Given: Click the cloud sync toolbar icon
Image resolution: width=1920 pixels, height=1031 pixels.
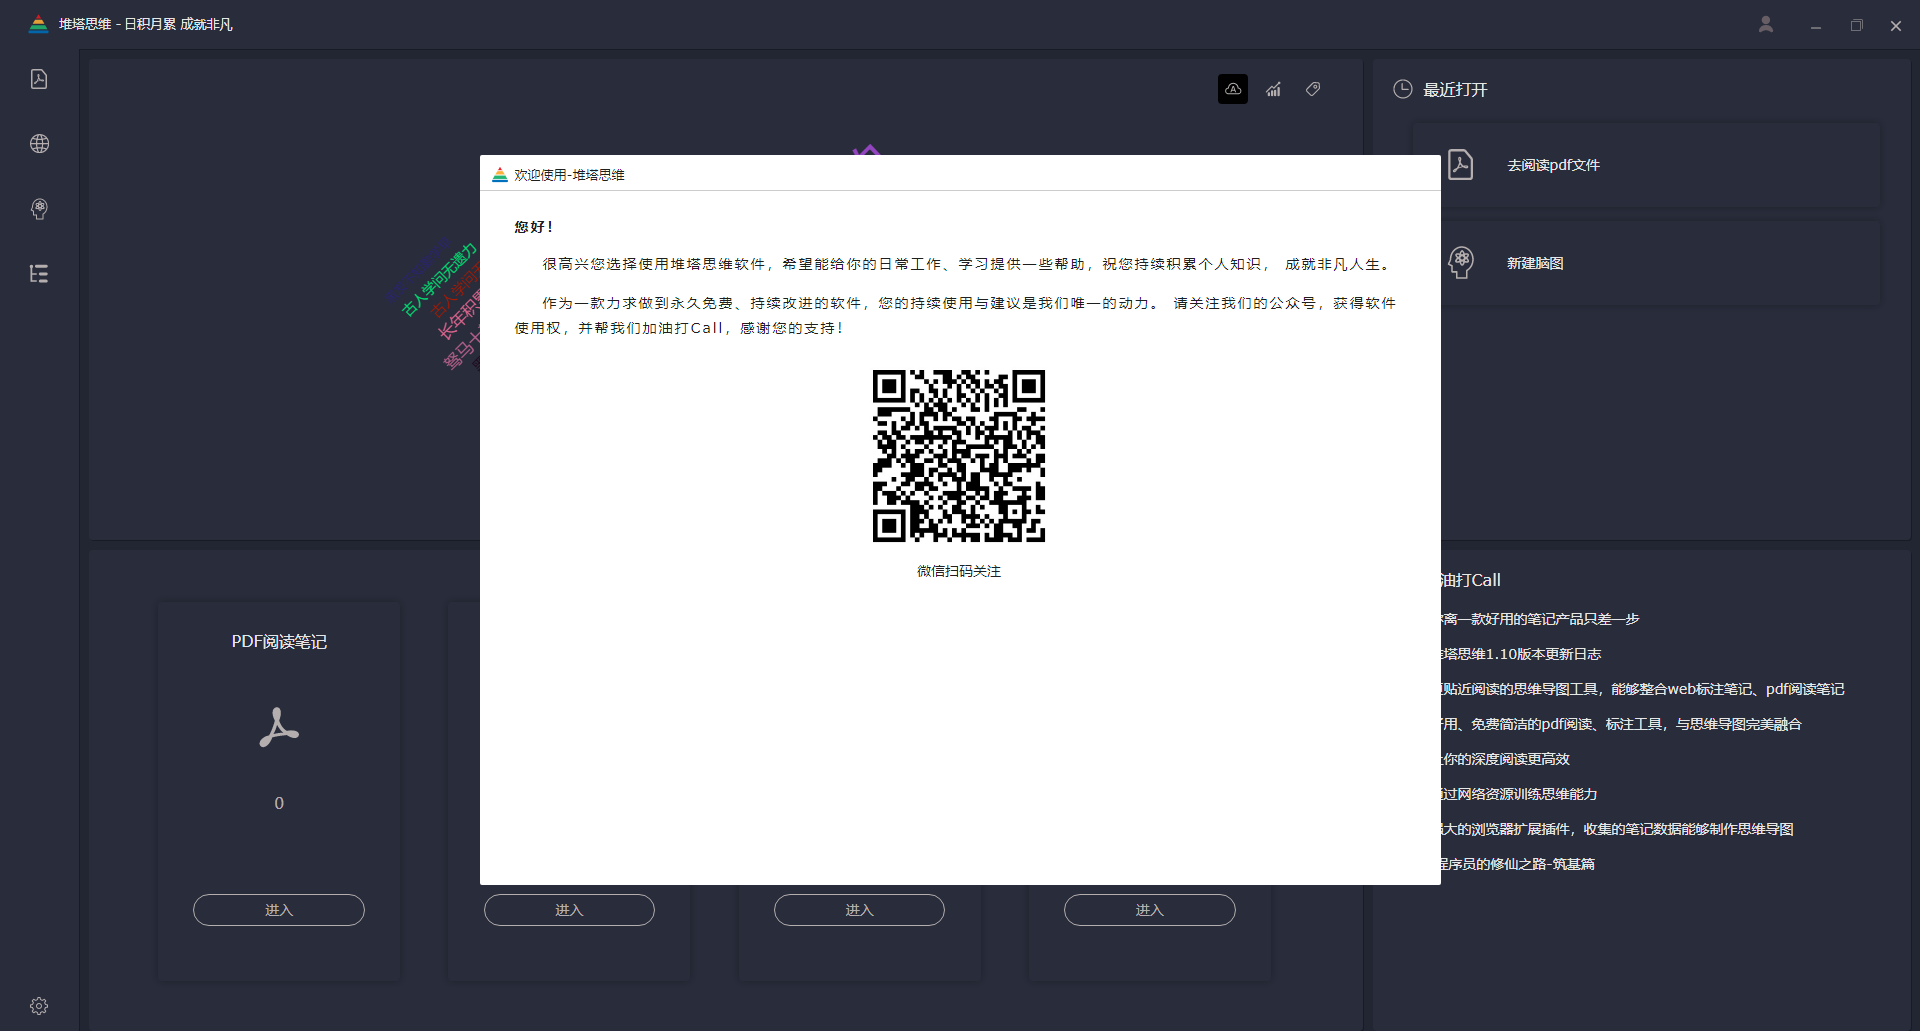Looking at the screenshot, I should point(1233,89).
